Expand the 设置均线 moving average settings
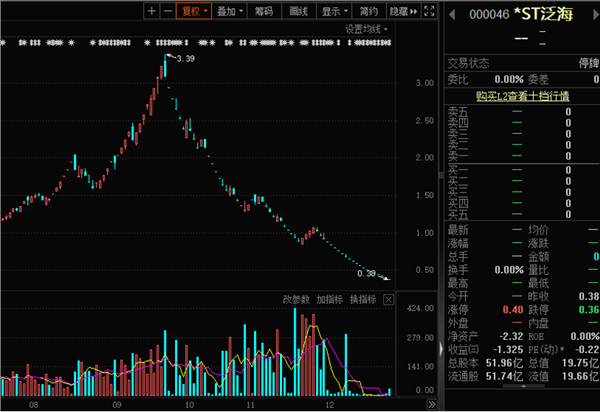 [x=367, y=29]
